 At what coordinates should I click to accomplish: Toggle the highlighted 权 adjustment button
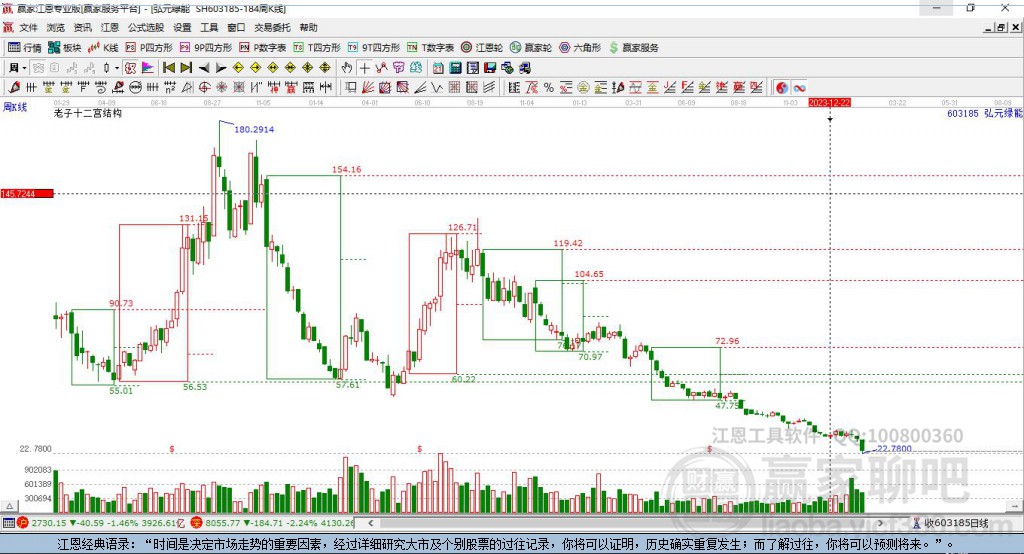(131, 68)
